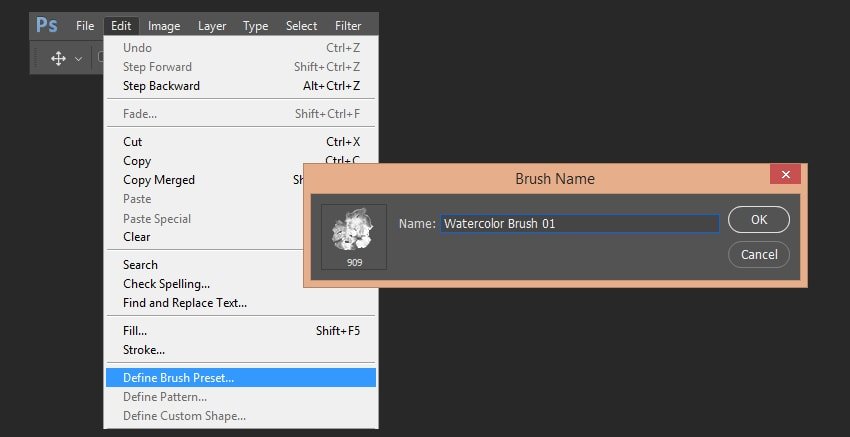Close the Brush Name dialog
The width and height of the screenshot is (850, 437).
pyautogui.click(x=785, y=175)
